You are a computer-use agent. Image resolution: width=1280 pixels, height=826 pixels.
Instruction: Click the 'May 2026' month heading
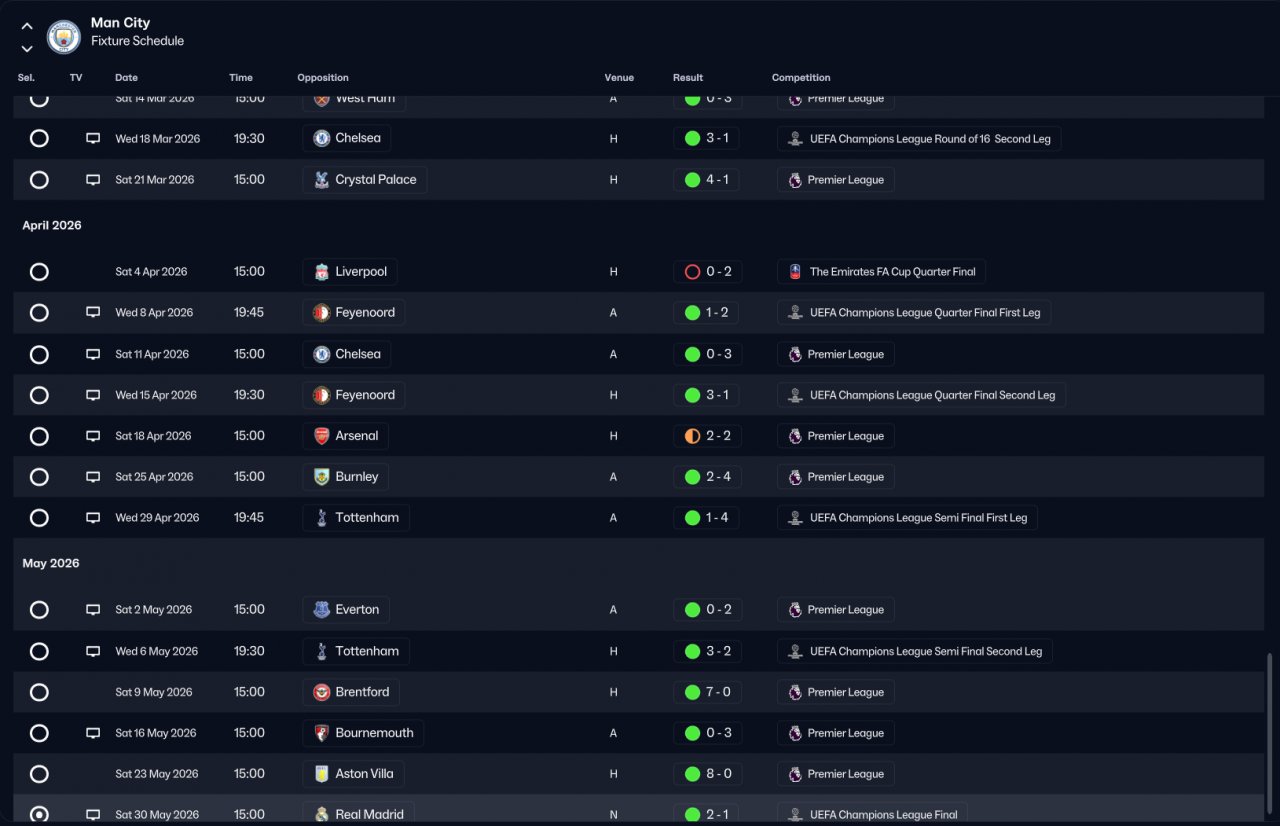(51, 564)
